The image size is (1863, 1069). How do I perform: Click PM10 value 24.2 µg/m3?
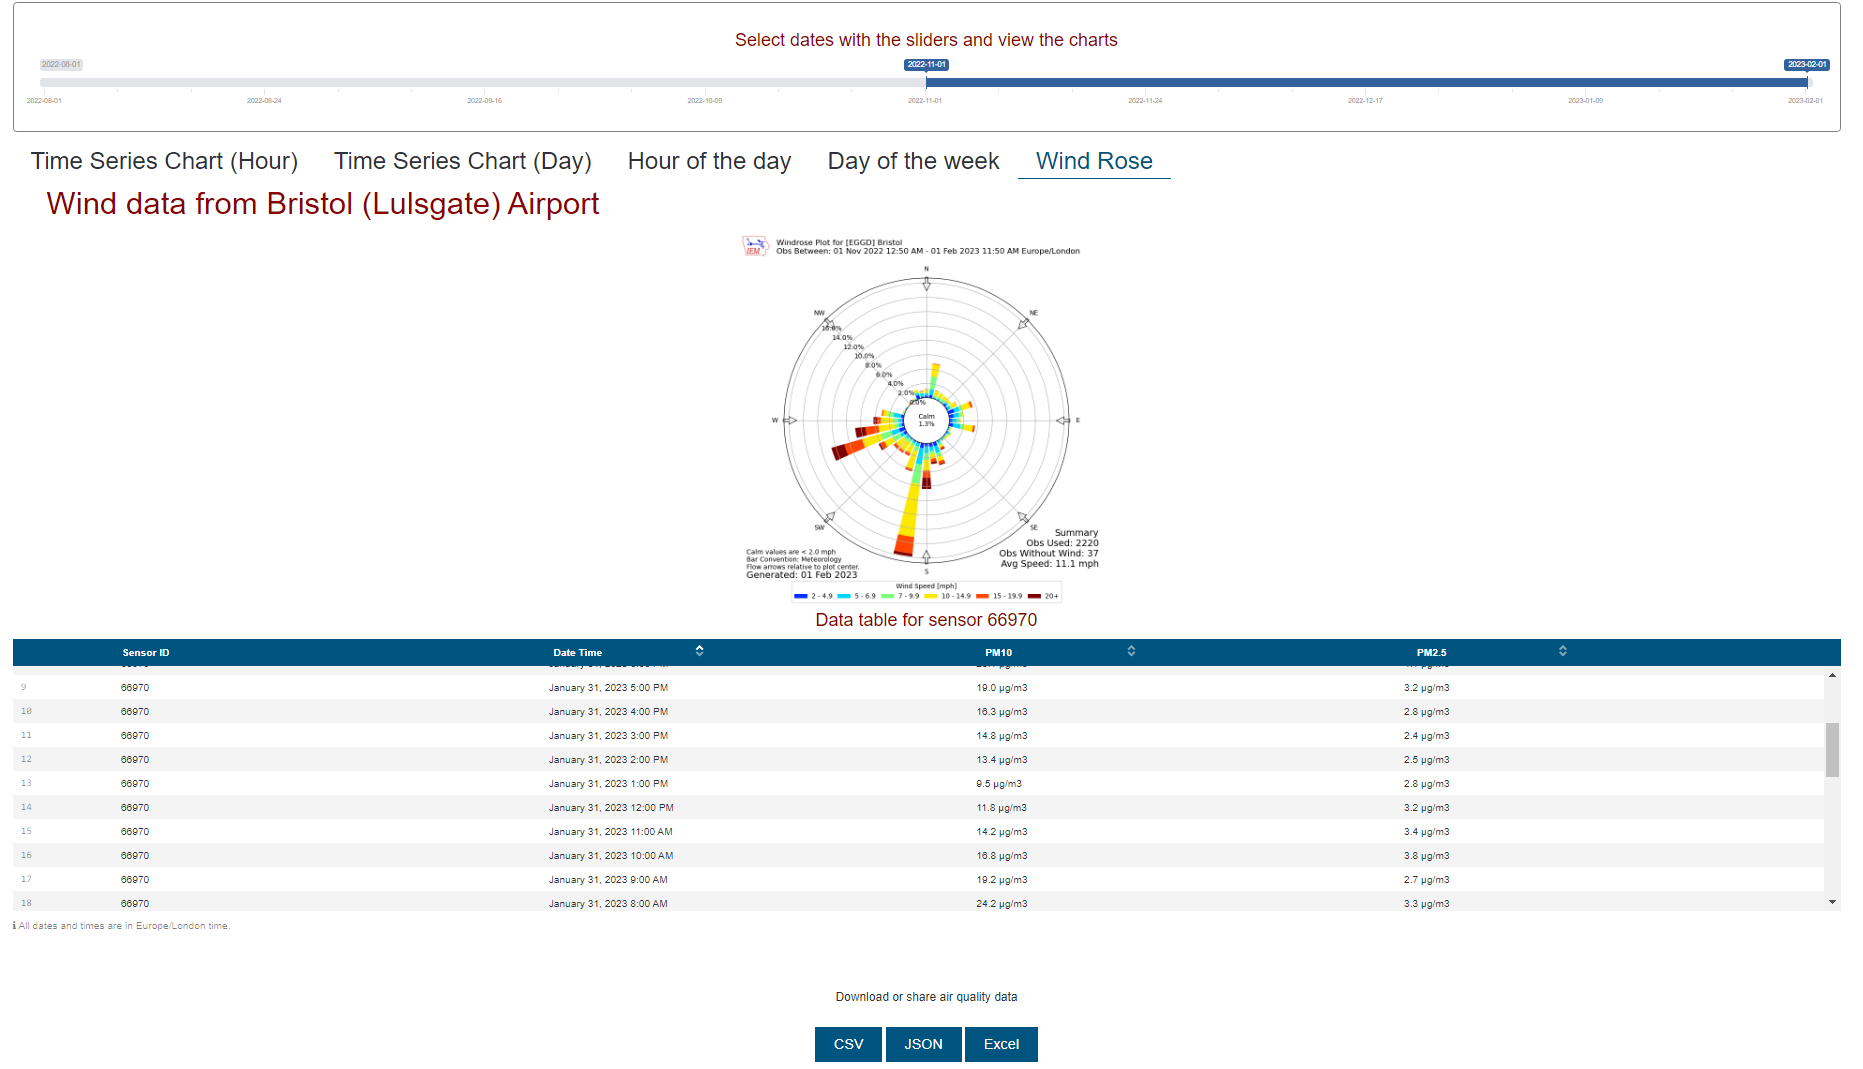(1002, 904)
